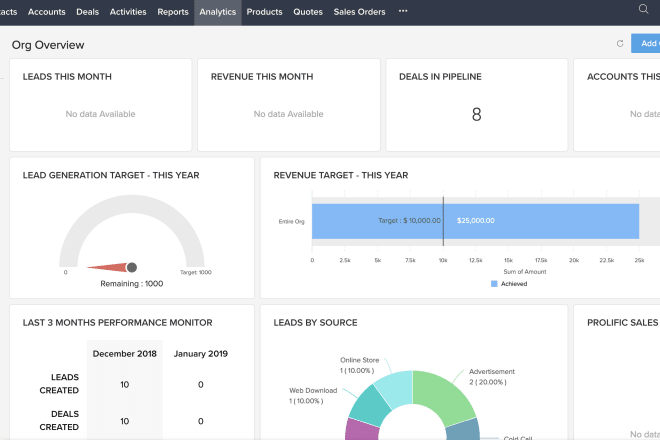Select the teal Web Download donut segment
This screenshot has height=440, width=660.
(x=369, y=404)
